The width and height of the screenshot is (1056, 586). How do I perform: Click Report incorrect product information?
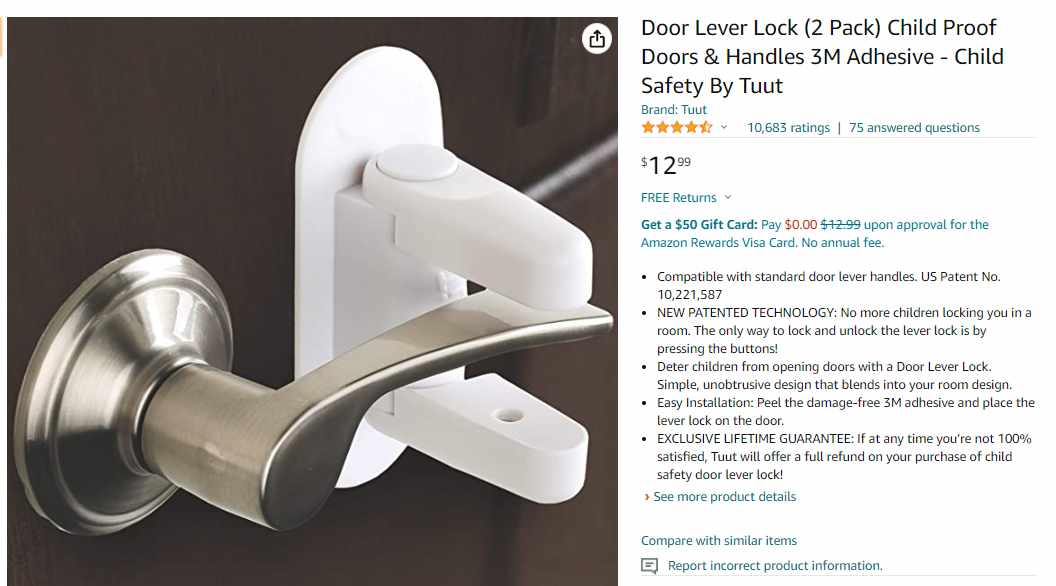[774, 566]
